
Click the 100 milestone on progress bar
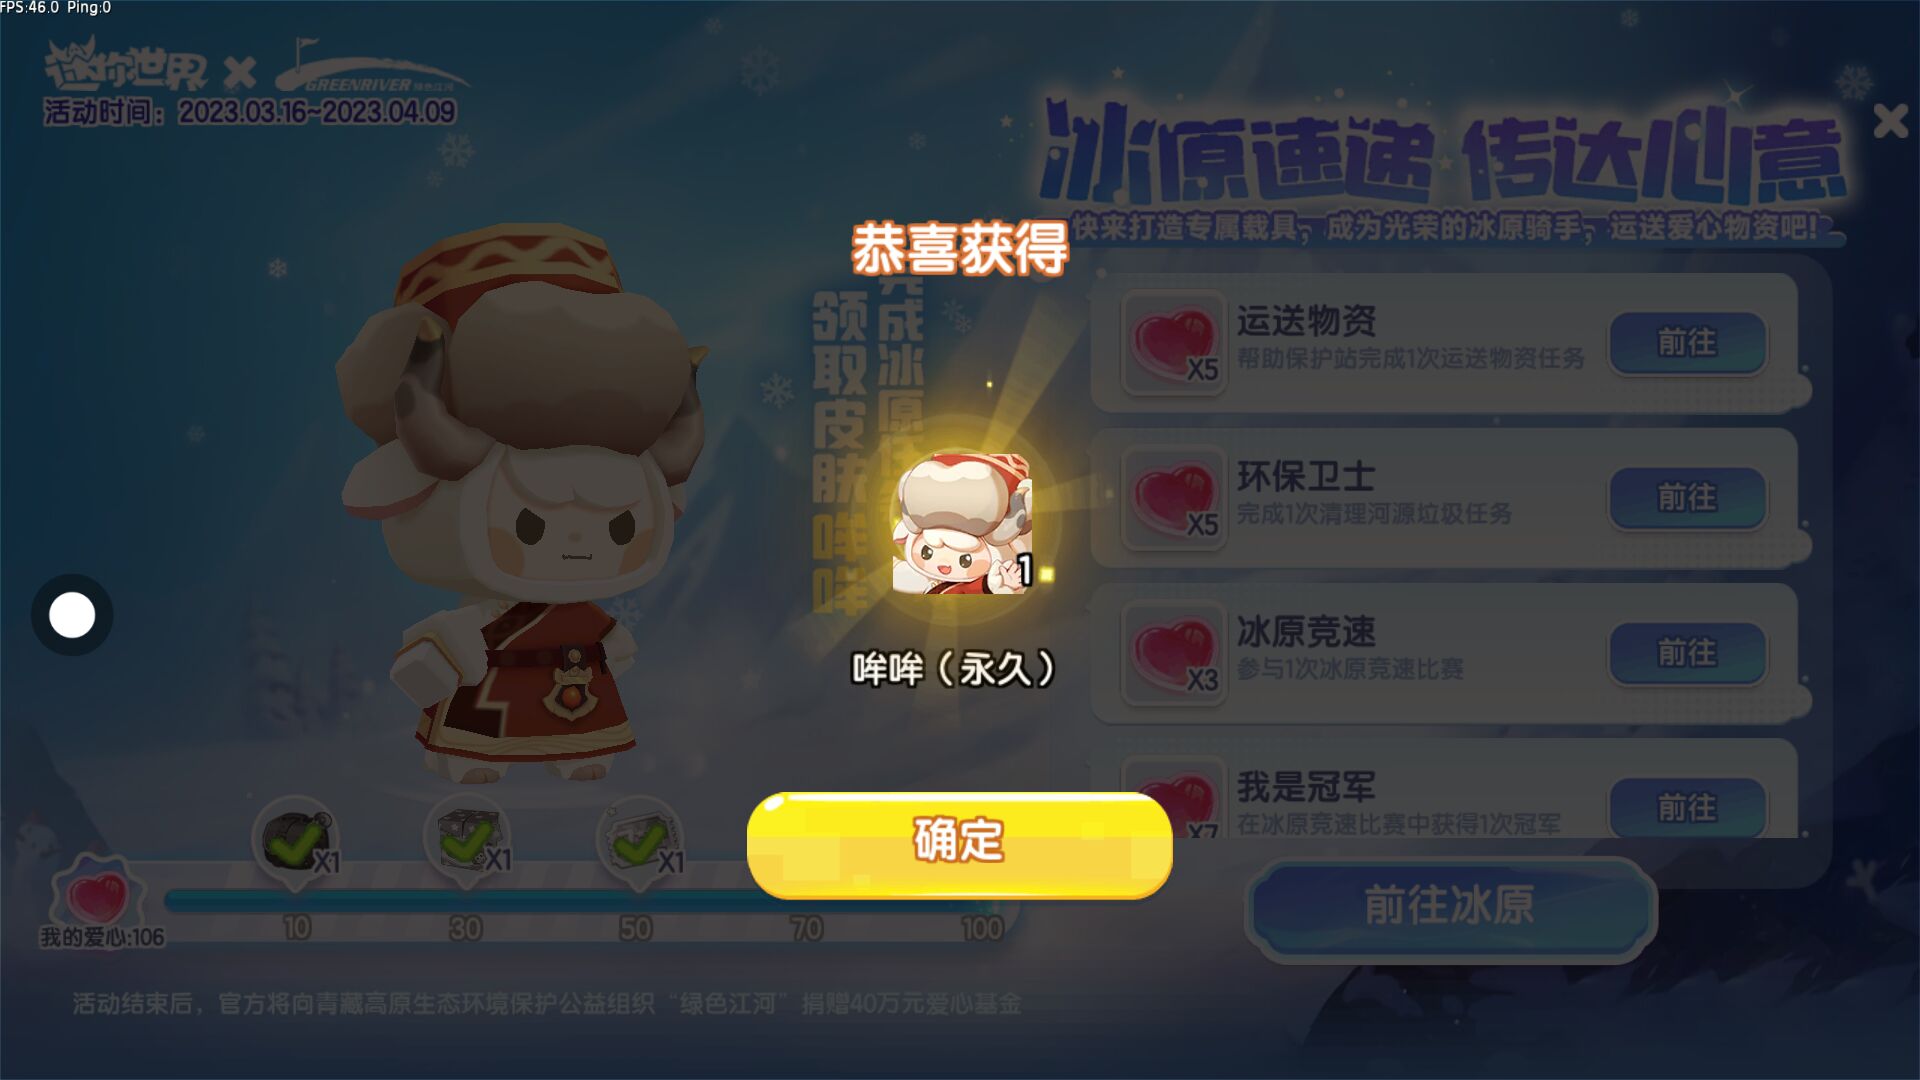(982, 929)
